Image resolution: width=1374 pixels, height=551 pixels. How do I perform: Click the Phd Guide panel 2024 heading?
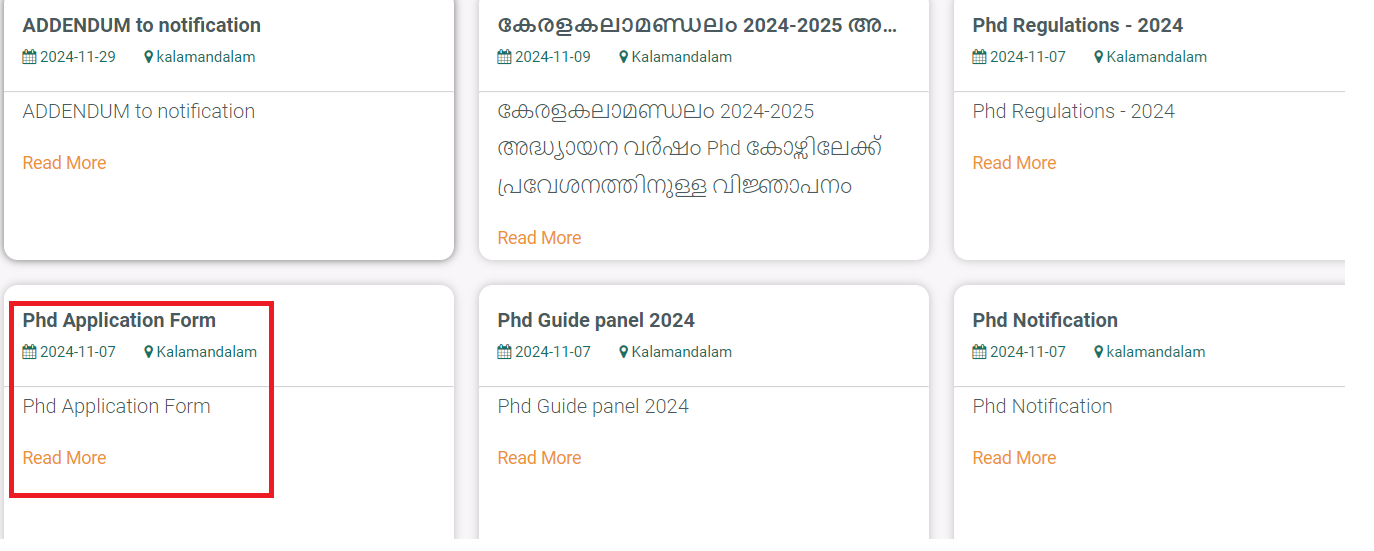596,321
